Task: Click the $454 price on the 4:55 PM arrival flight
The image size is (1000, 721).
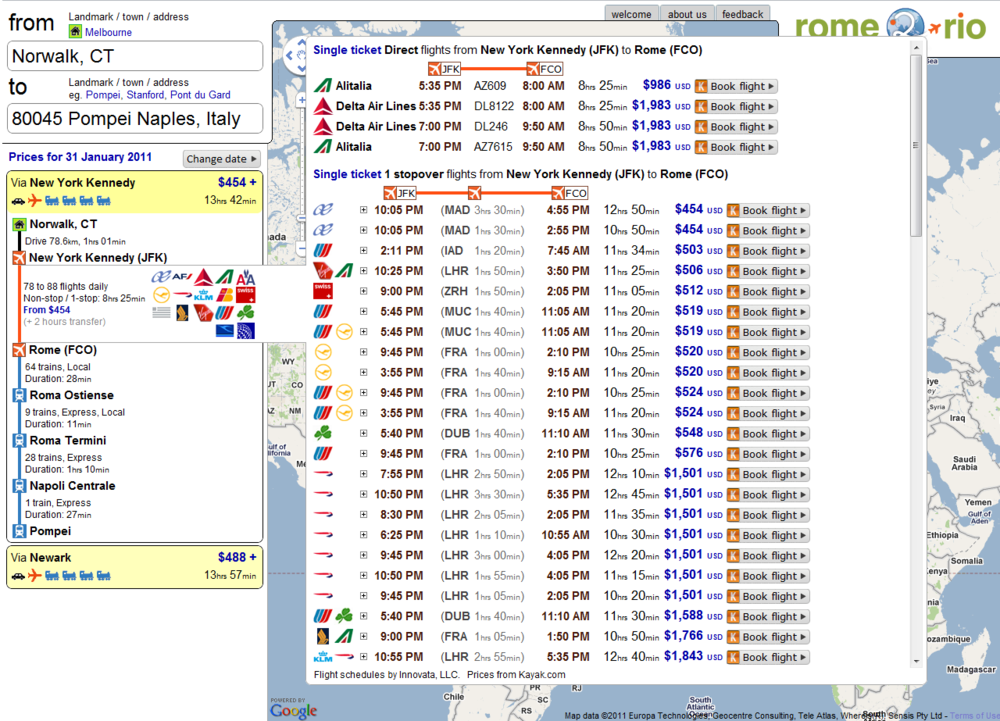Action: pos(689,209)
